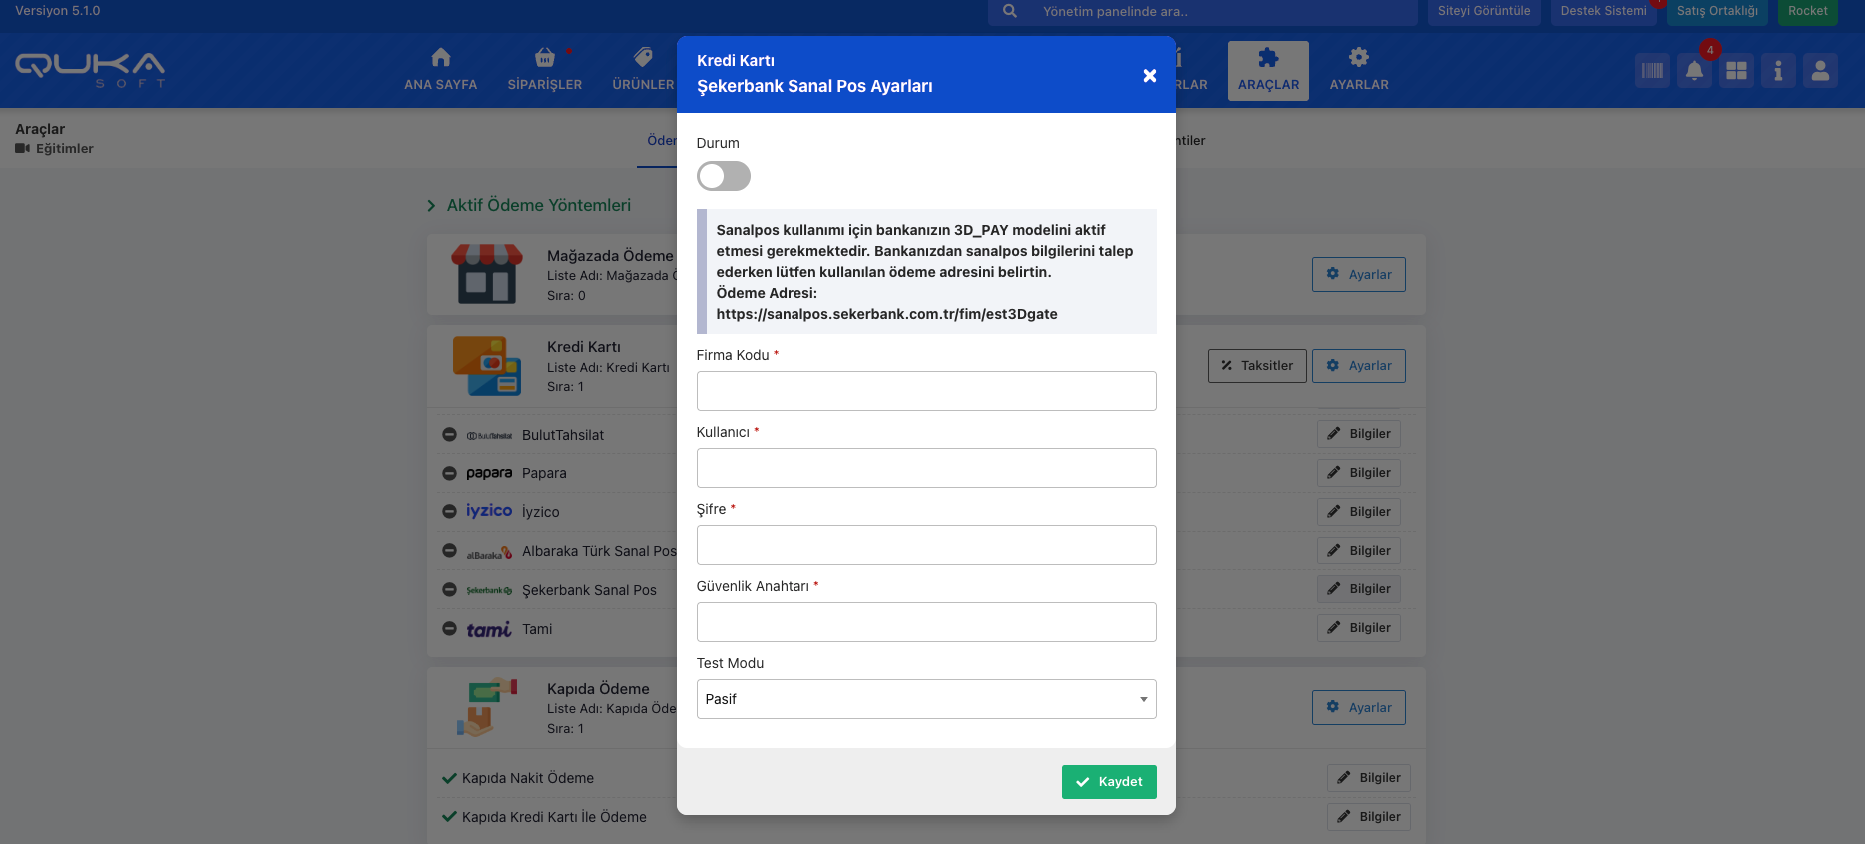Viewport: 1865px width, 844px height.
Task: Toggle the minus icon beside Tami
Action: 449,629
